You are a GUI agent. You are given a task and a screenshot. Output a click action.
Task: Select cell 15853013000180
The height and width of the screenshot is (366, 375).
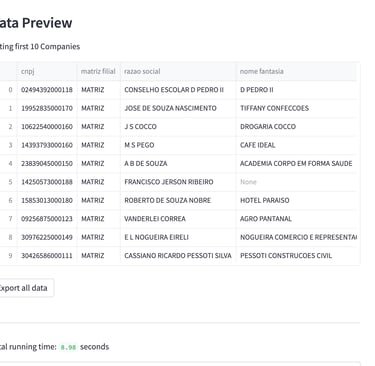[47, 200]
